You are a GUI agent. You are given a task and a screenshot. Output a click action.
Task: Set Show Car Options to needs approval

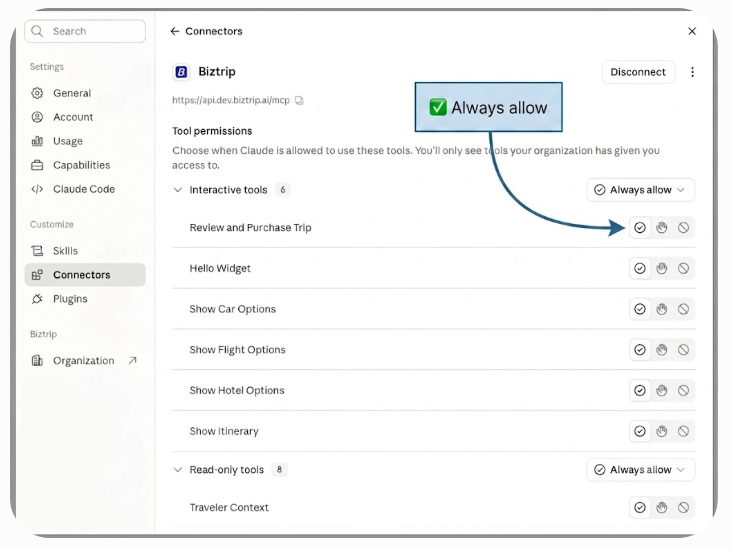click(662, 309)
